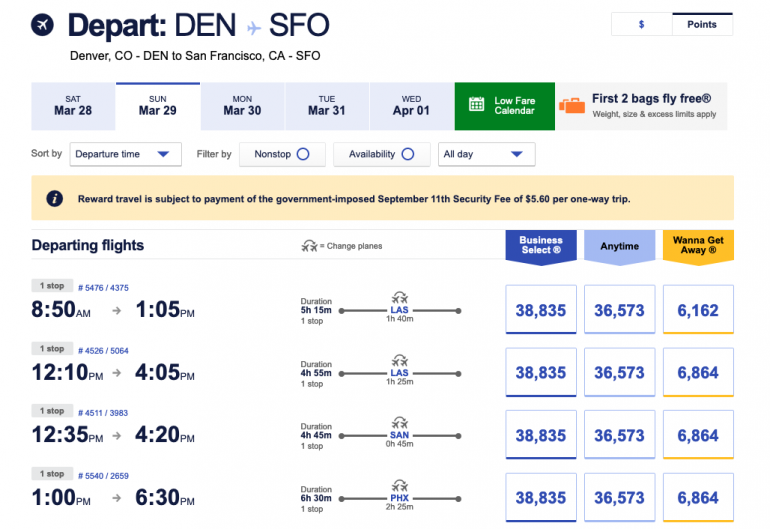Select the Sat Mar 28 date tab
770x529 pixels.
tap(73, 106)
